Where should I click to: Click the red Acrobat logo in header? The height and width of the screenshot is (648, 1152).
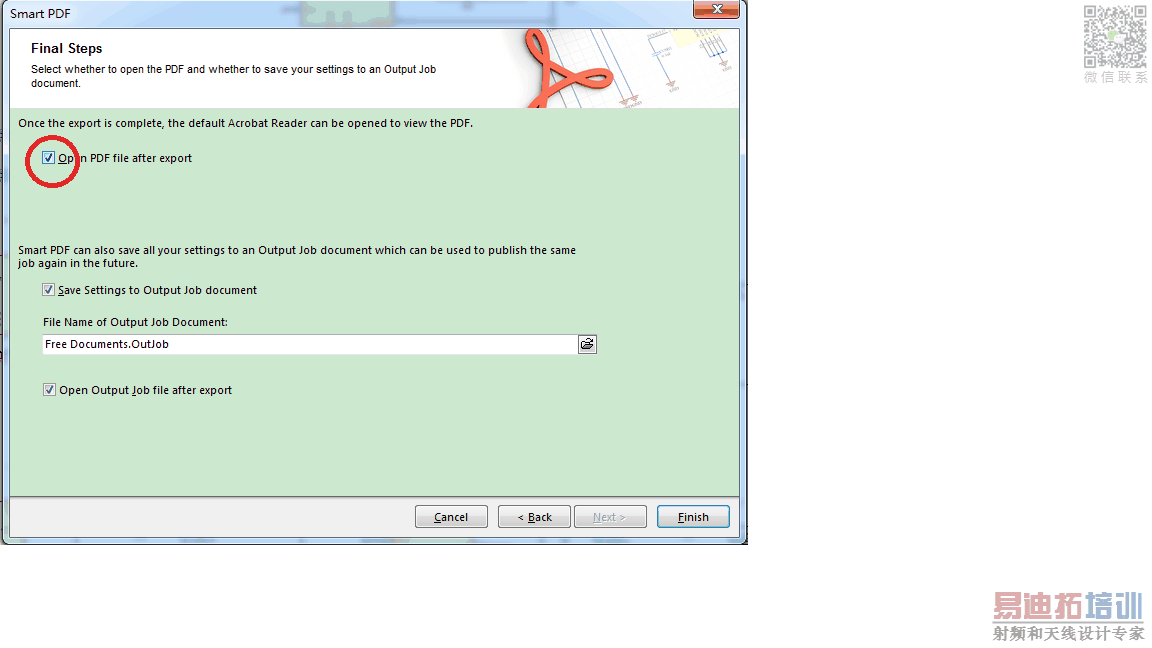coord(566,69)
